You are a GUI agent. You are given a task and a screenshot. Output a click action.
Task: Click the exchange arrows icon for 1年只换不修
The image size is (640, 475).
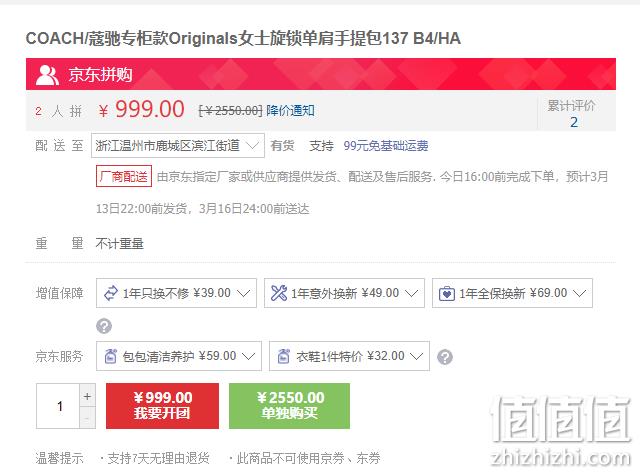point(111,293)
